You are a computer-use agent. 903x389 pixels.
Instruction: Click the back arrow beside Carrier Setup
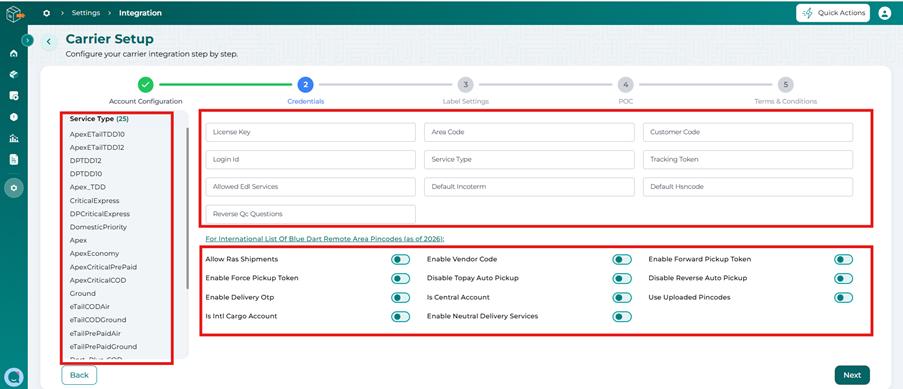[49, 41]
